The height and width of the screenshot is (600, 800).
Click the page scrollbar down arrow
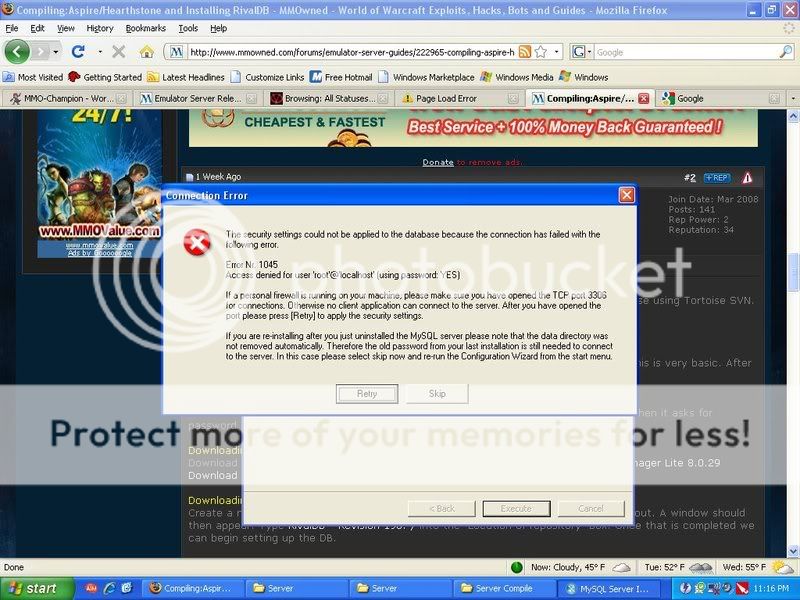[x=793, y=551]
